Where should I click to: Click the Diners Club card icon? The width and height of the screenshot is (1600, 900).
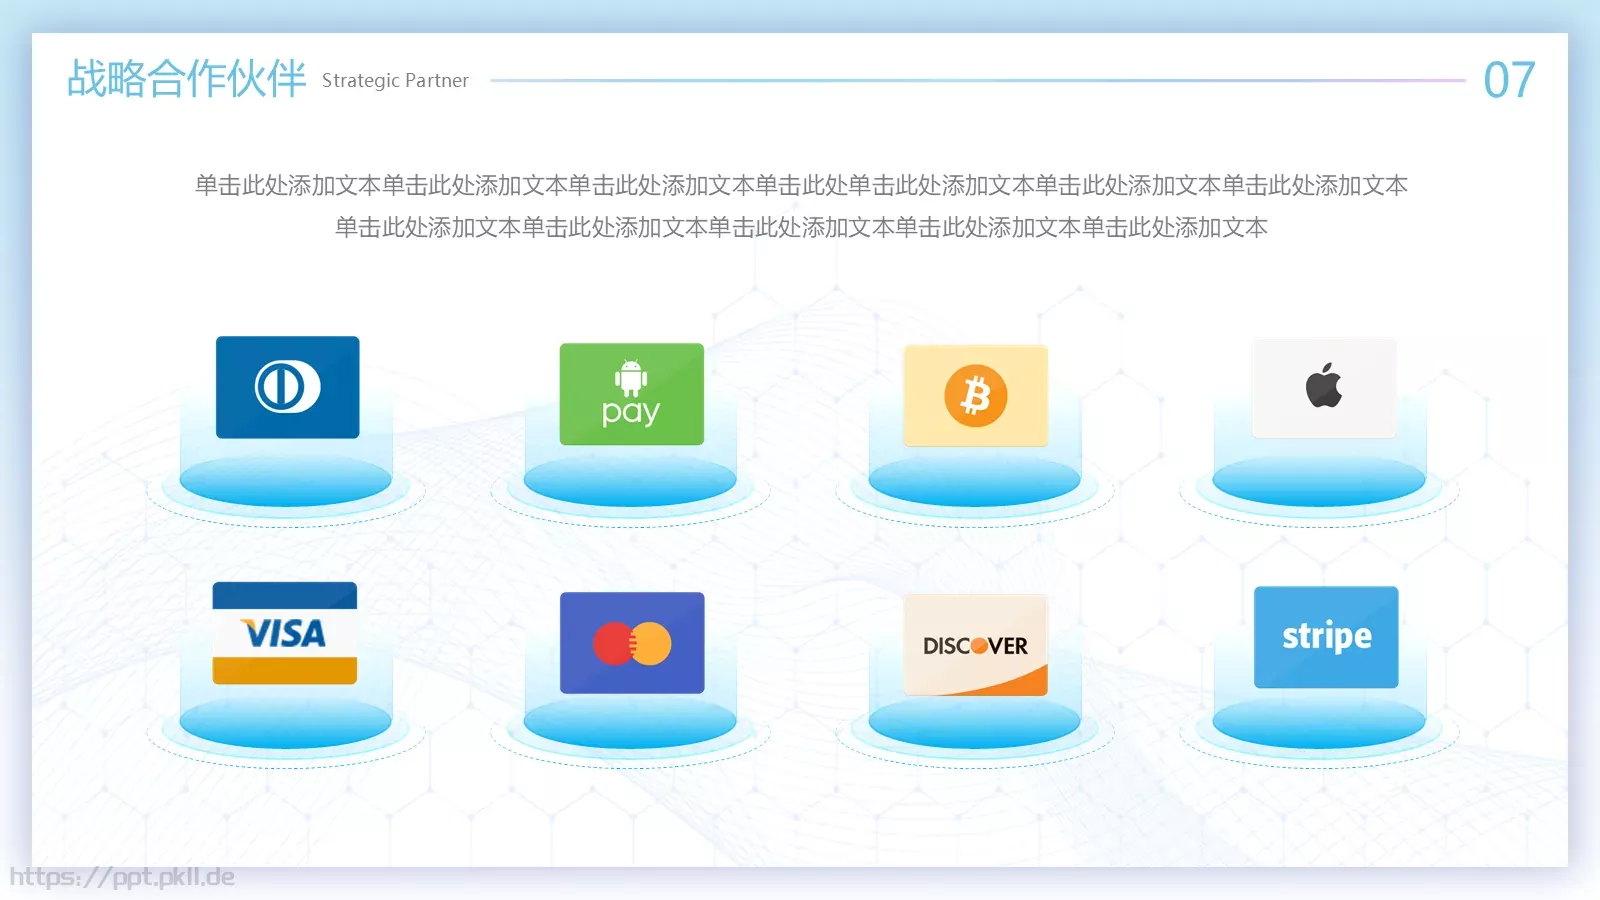click(x=288, y=387)
